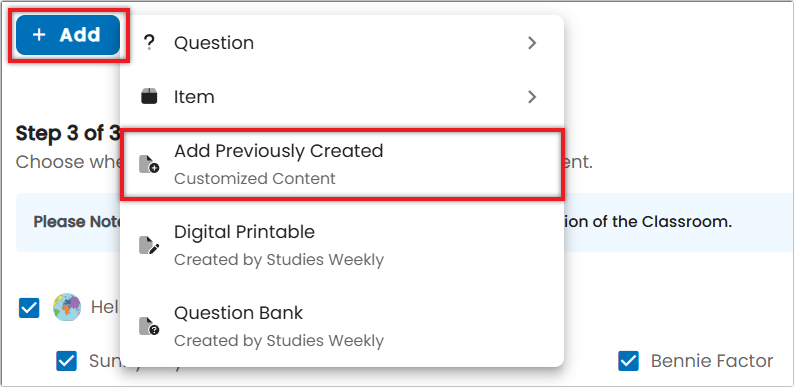Select Add Previously Created Customized Content
Image resolution: width=795 pixels, height=388 pixels.
tap(342, 164)
